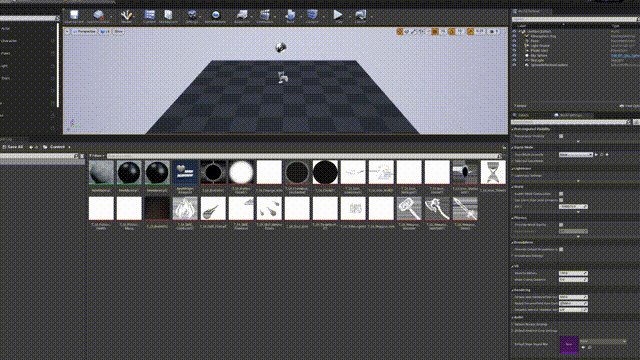The image size is (640, 360).
Task: Click the Launch toolbar icon
Action: (361, 15)
